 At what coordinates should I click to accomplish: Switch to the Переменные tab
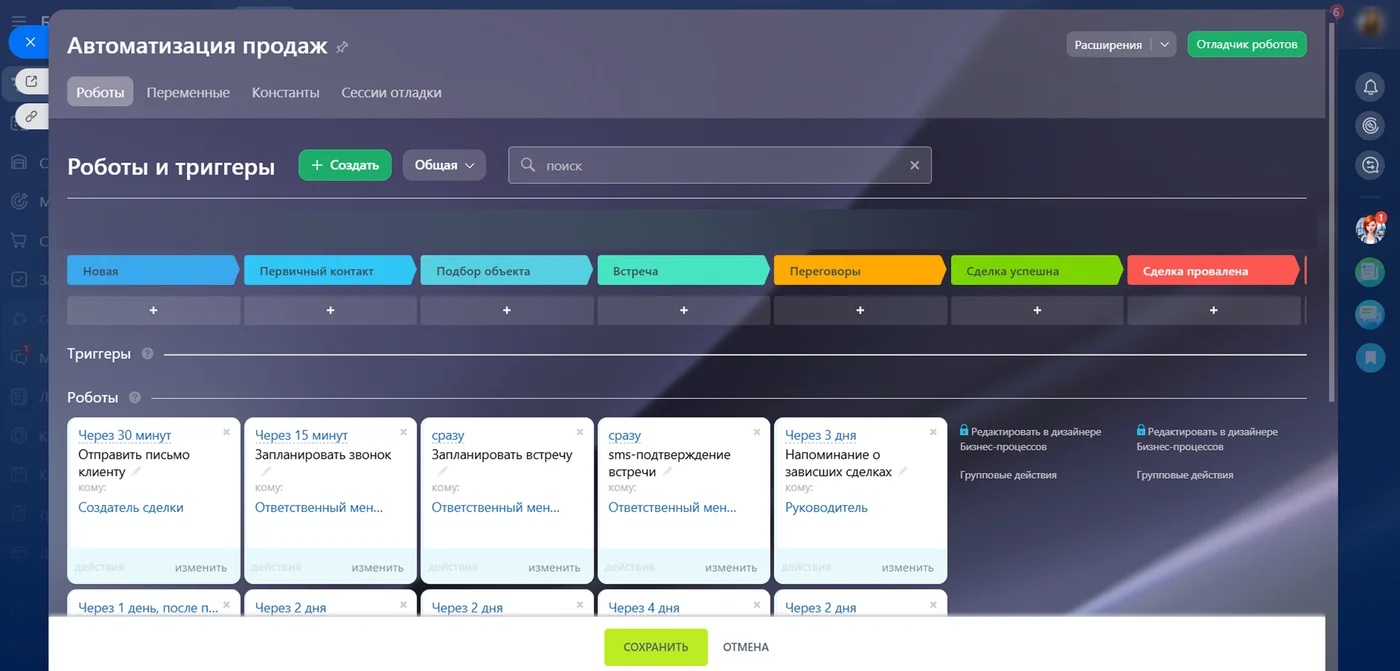(x=188, y=92)
